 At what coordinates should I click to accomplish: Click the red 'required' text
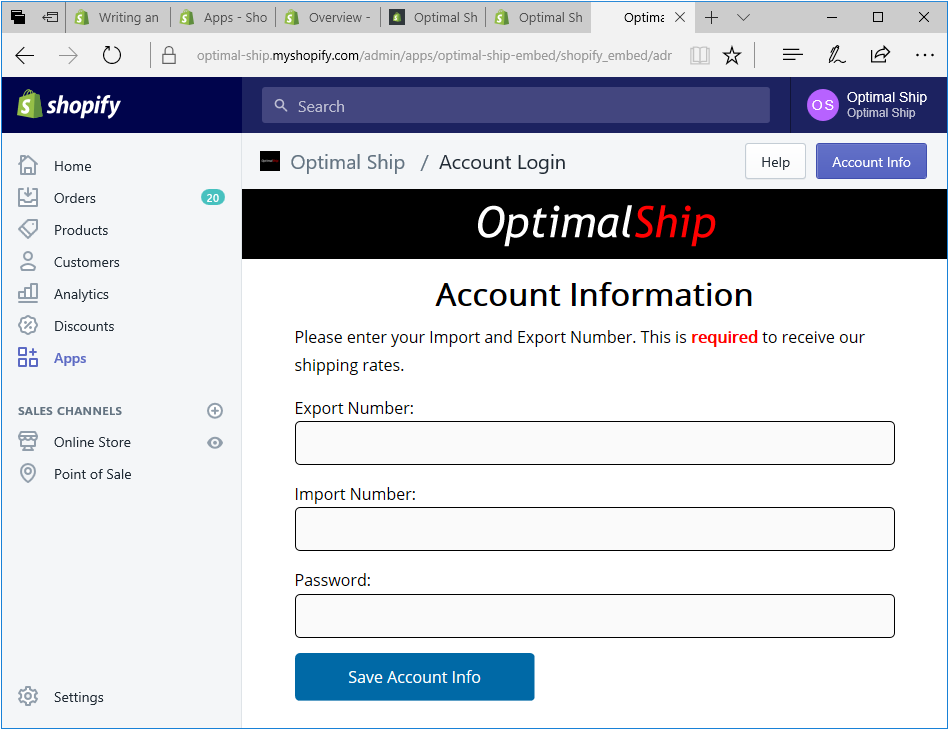724,337
